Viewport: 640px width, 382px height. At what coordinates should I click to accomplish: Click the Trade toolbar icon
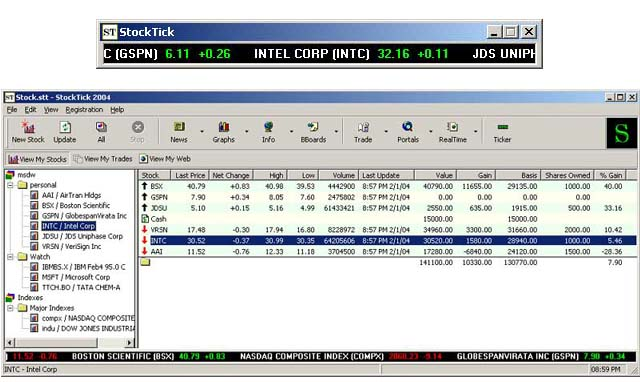click(x=363, y=127)
